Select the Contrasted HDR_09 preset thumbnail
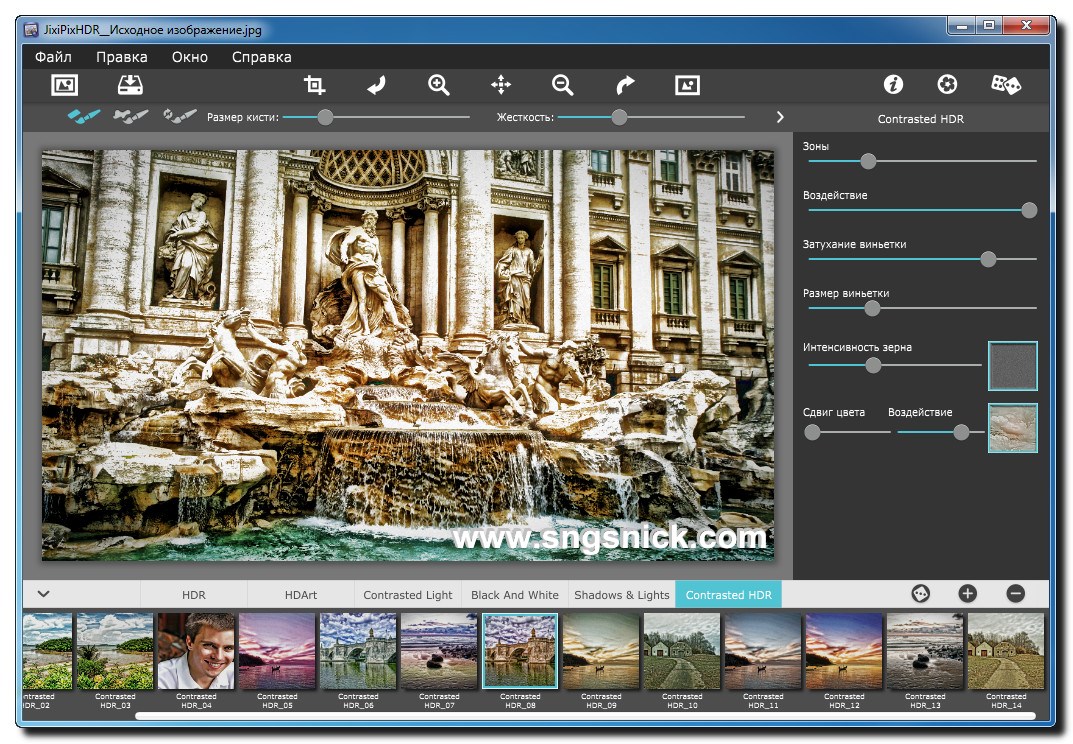Image resolution: width=1073 pixels, height=744 pixels. [x=601, y=652]
